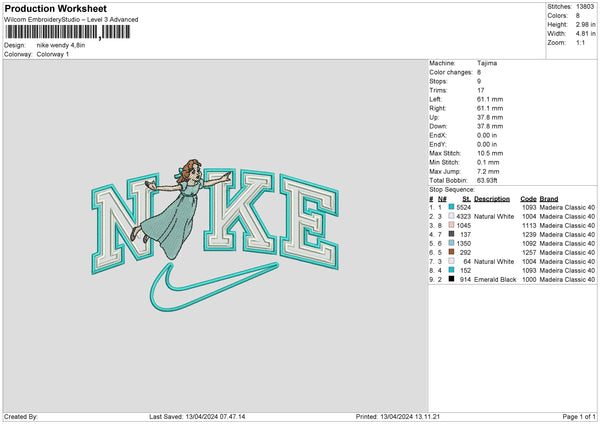Click the Brand column header
This screenshot has width=600, height=424.
click(551, 198)
